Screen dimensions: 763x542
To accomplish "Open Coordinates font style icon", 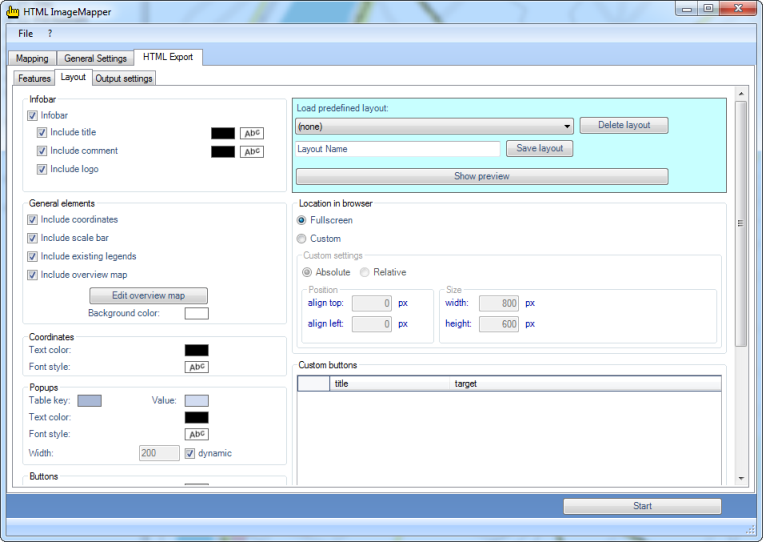I will pos(197,367).
